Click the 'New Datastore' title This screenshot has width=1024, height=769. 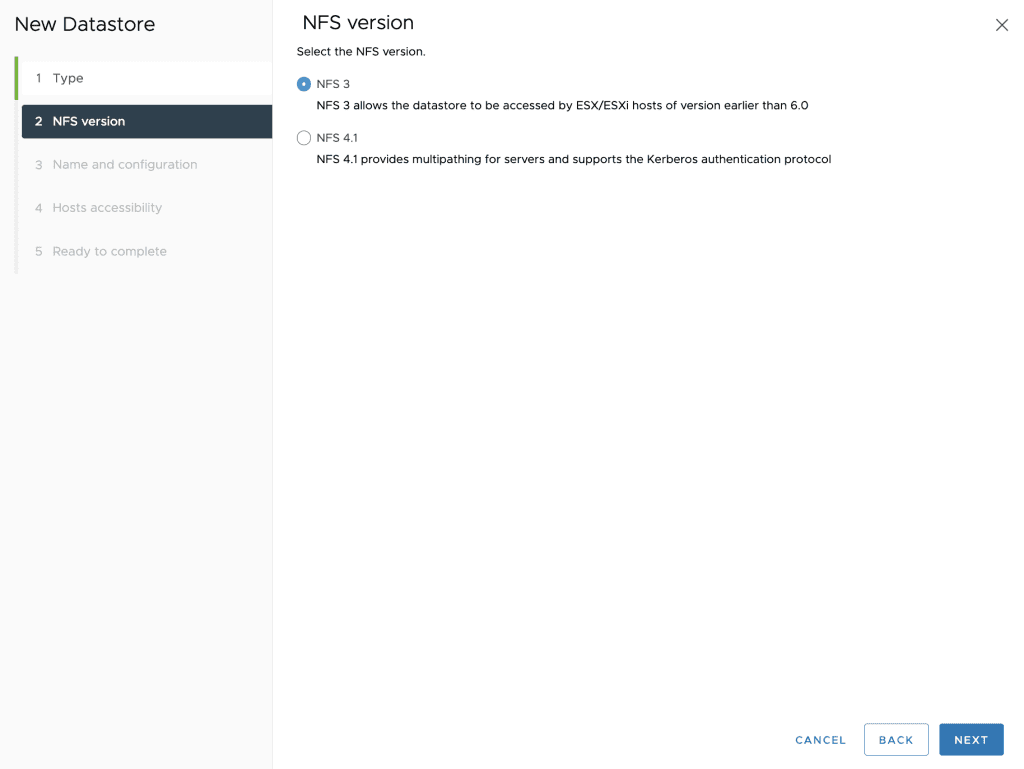click(x=85, y=24)
